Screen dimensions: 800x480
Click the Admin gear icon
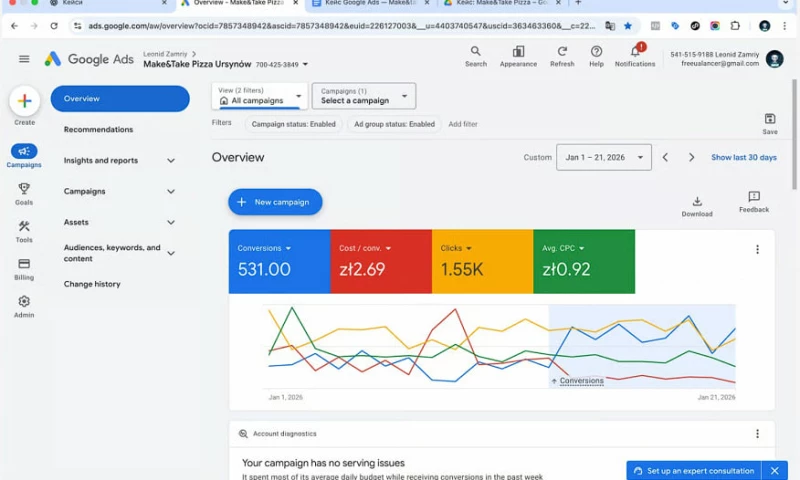pos(24,302)
